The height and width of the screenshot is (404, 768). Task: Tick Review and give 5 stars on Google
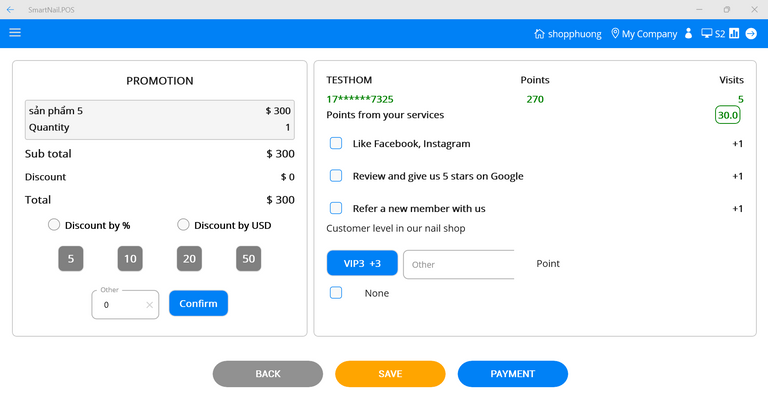(x=336, y=176)
